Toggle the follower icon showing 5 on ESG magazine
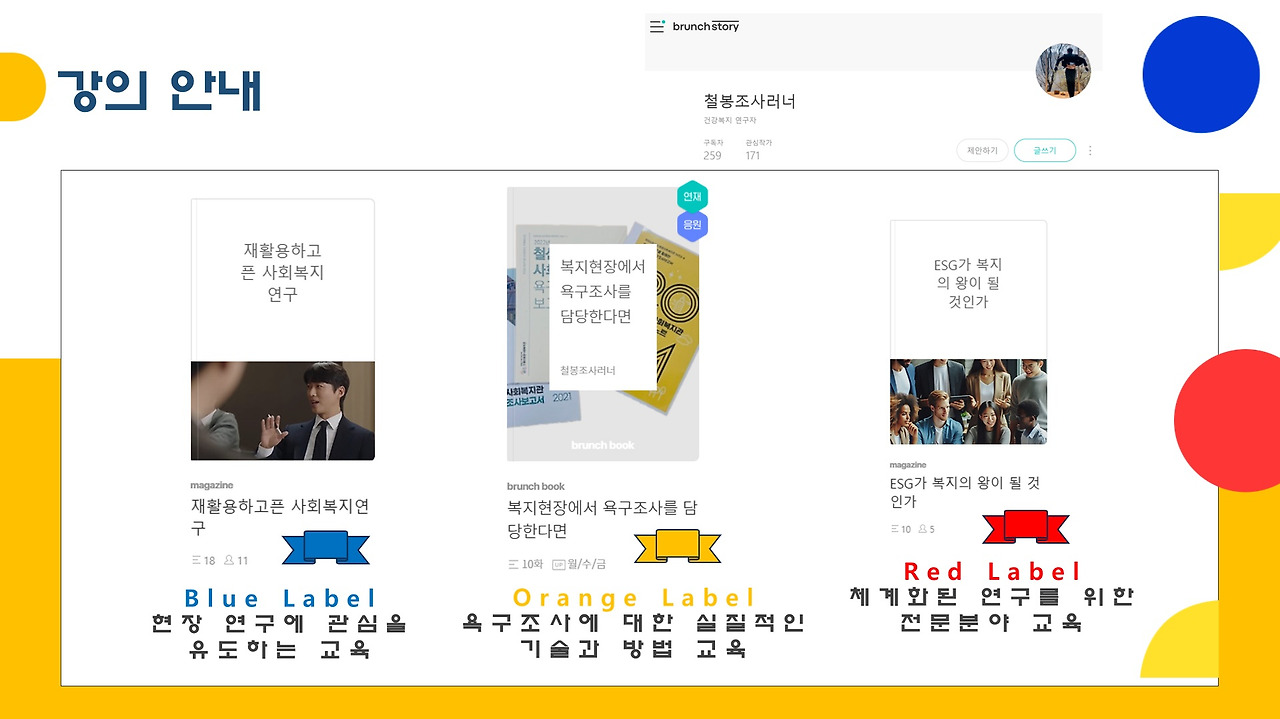The image size is (1280, 719). click(x=925, y=529)
